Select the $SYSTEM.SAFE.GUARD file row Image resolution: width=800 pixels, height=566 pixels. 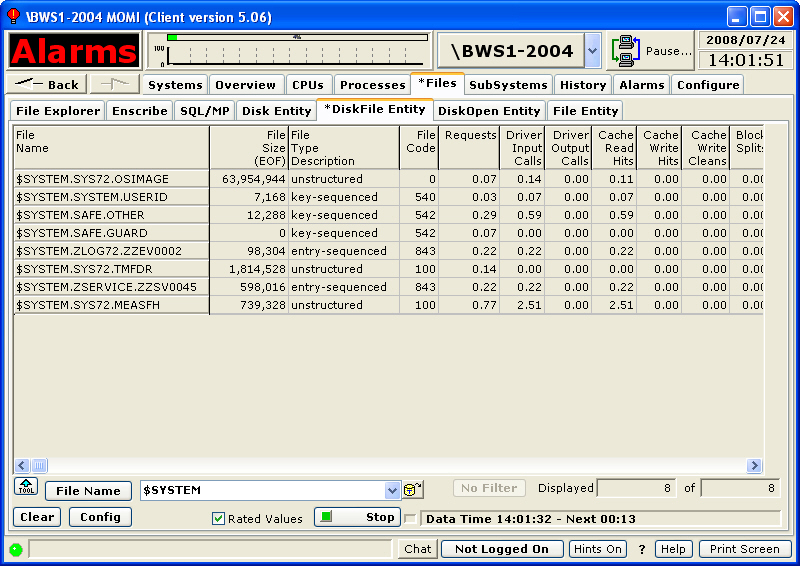pos(110,233)
